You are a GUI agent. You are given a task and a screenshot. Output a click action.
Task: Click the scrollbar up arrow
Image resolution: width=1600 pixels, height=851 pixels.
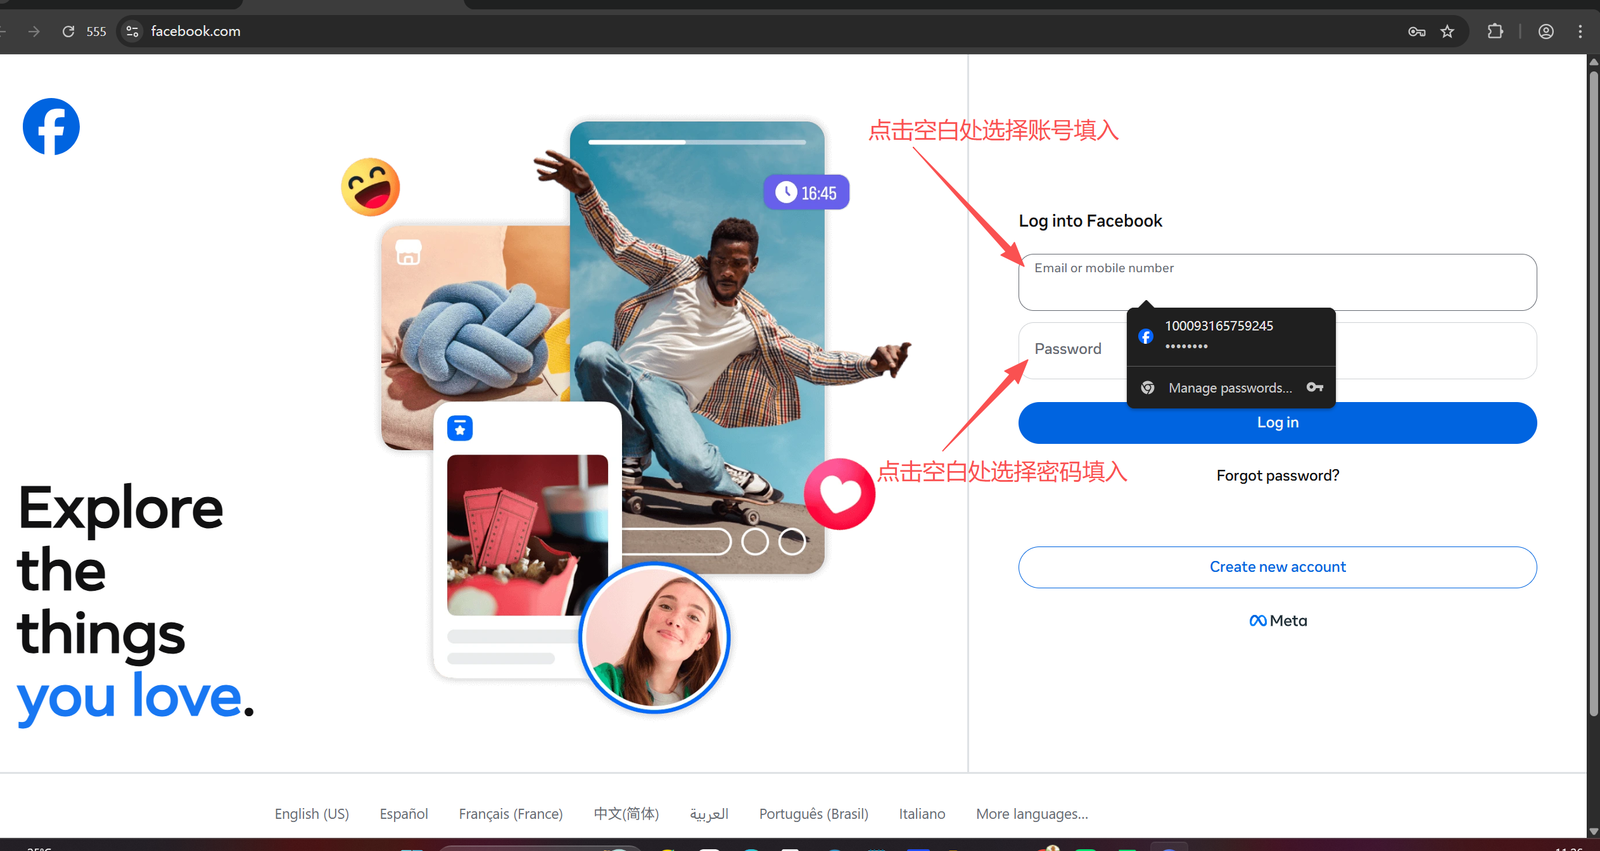tap(1593, 61)
